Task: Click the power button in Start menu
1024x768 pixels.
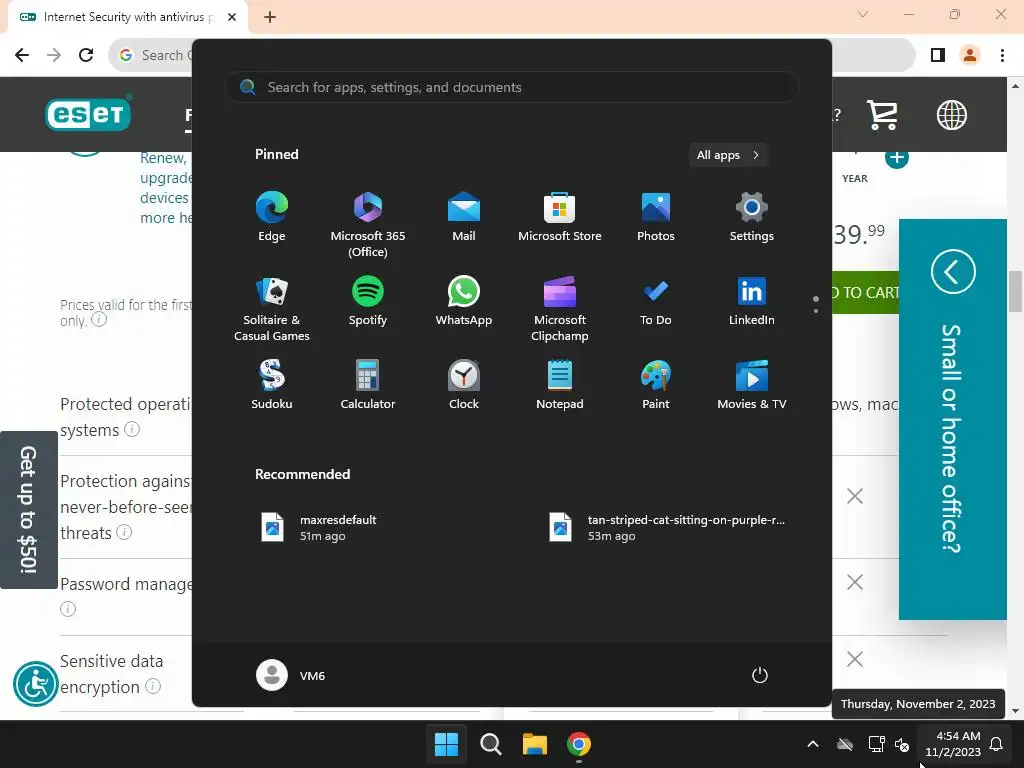Action: coord(760,675)
